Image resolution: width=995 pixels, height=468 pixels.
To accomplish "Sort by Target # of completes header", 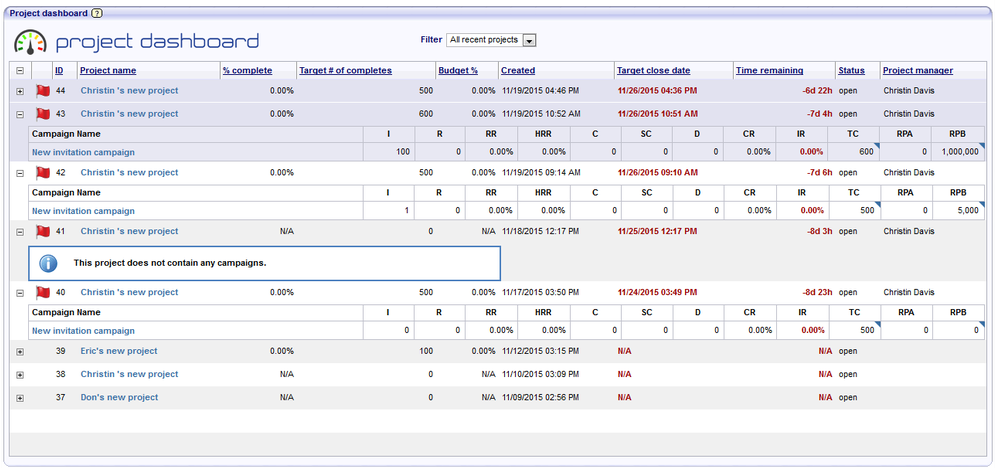I will 345,70.
